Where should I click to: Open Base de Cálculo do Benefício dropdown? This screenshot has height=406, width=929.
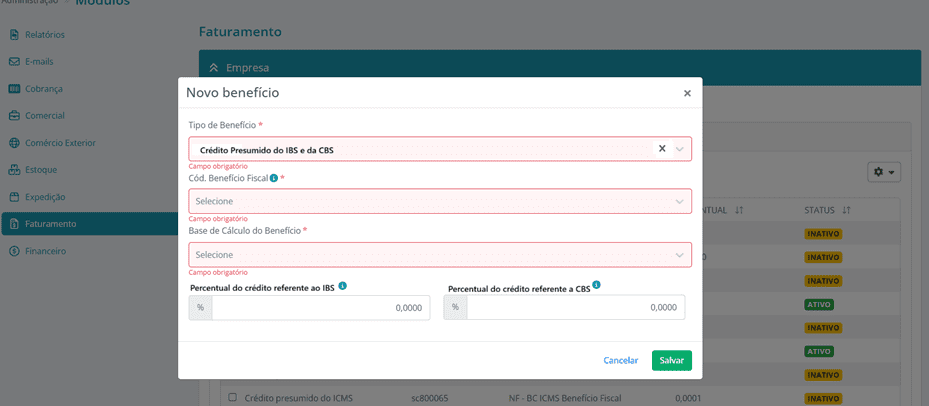click(440, 255)
